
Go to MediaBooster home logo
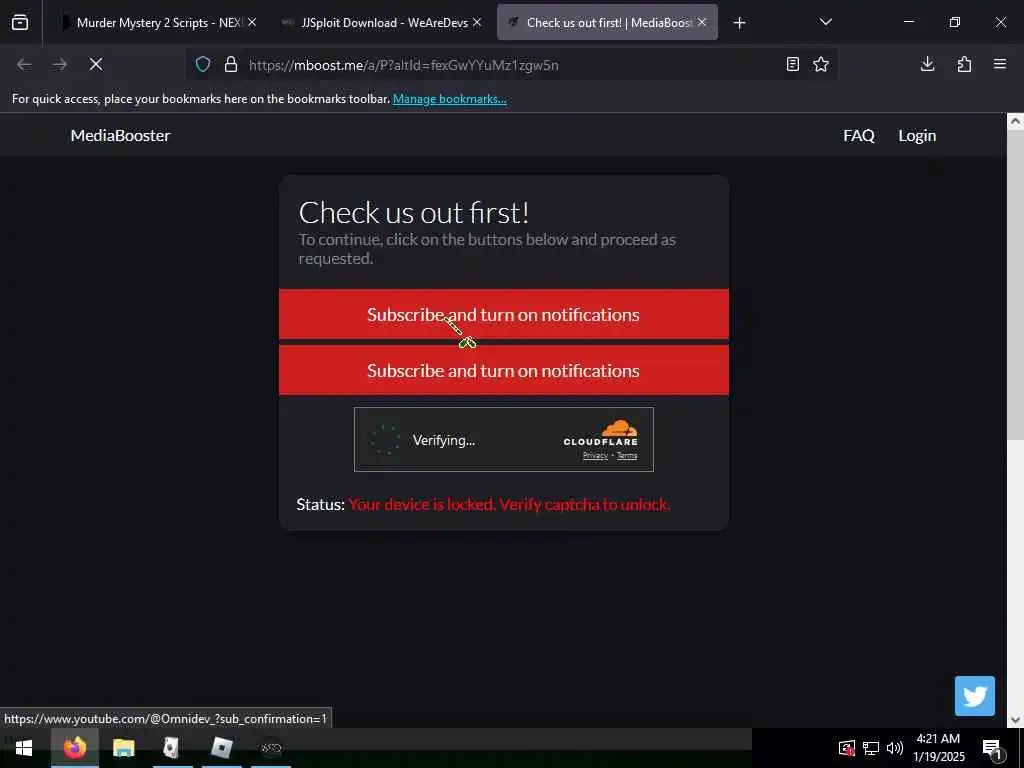click(x=120, y=135)
